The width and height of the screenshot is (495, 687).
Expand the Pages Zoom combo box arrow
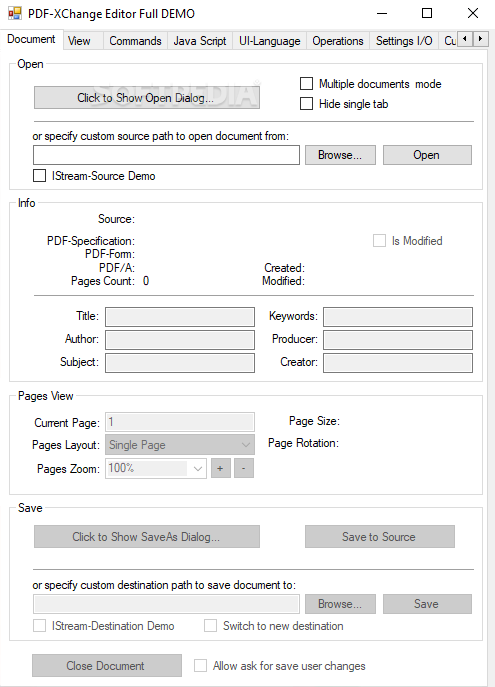[198, 469]
